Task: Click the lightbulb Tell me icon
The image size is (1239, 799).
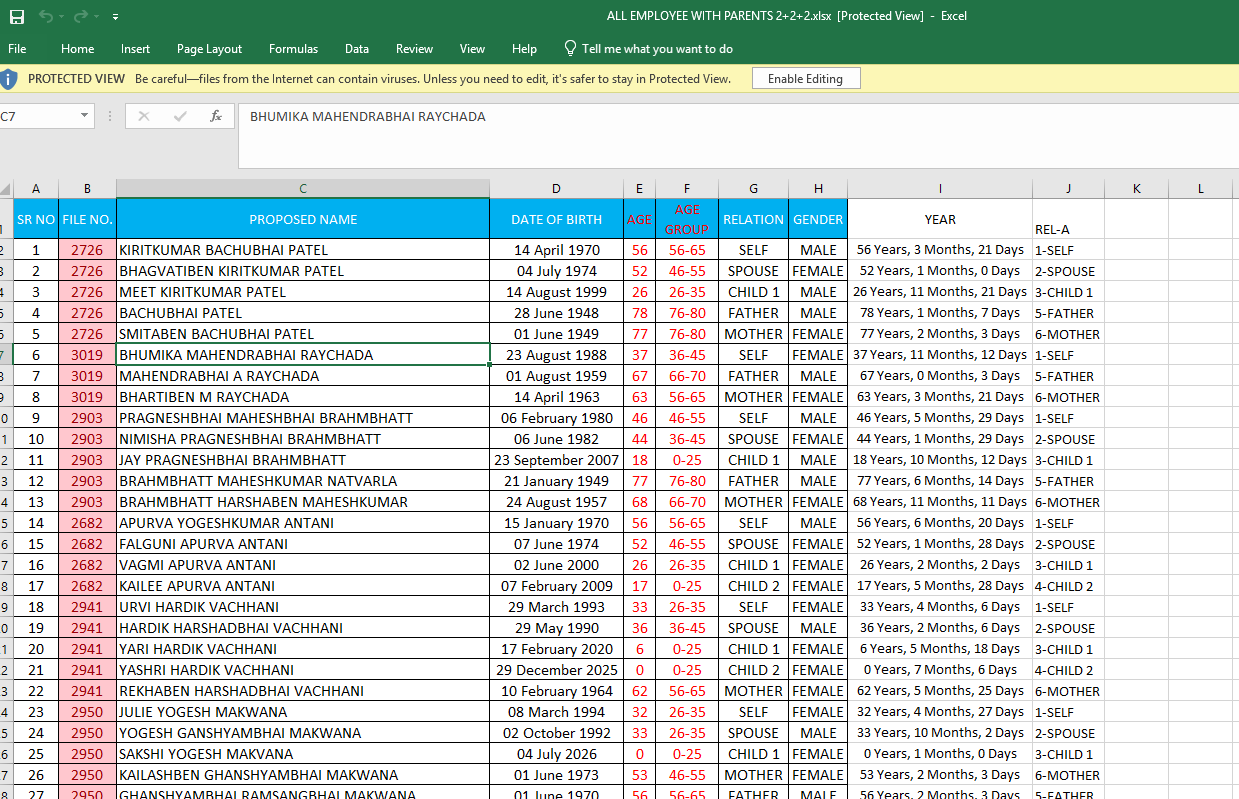Action: point(570,48)
